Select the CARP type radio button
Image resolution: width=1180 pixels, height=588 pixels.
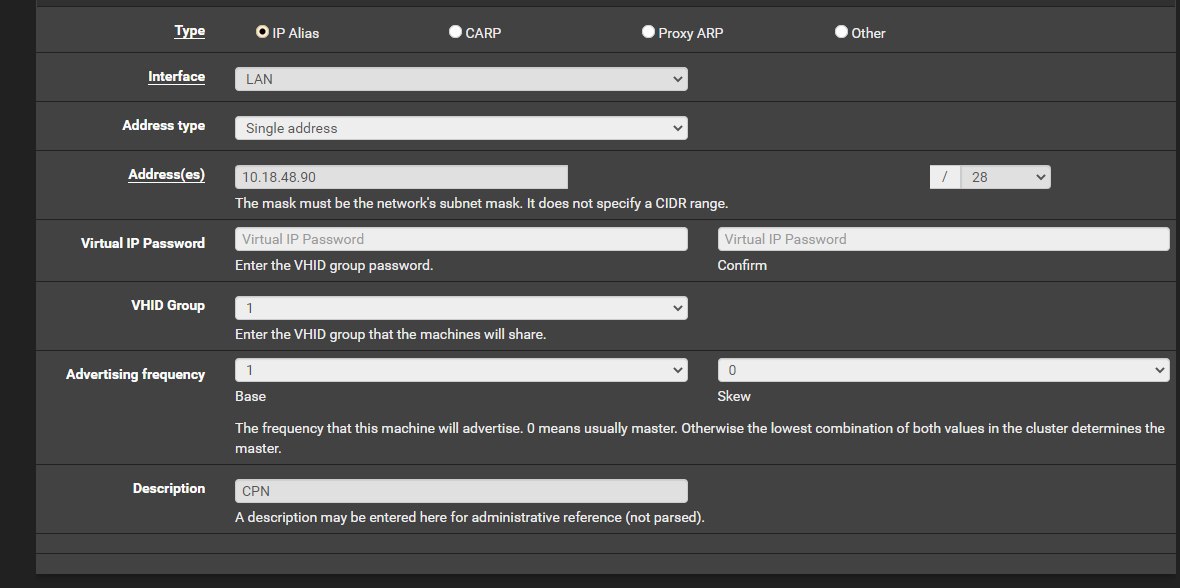point(455,32)
